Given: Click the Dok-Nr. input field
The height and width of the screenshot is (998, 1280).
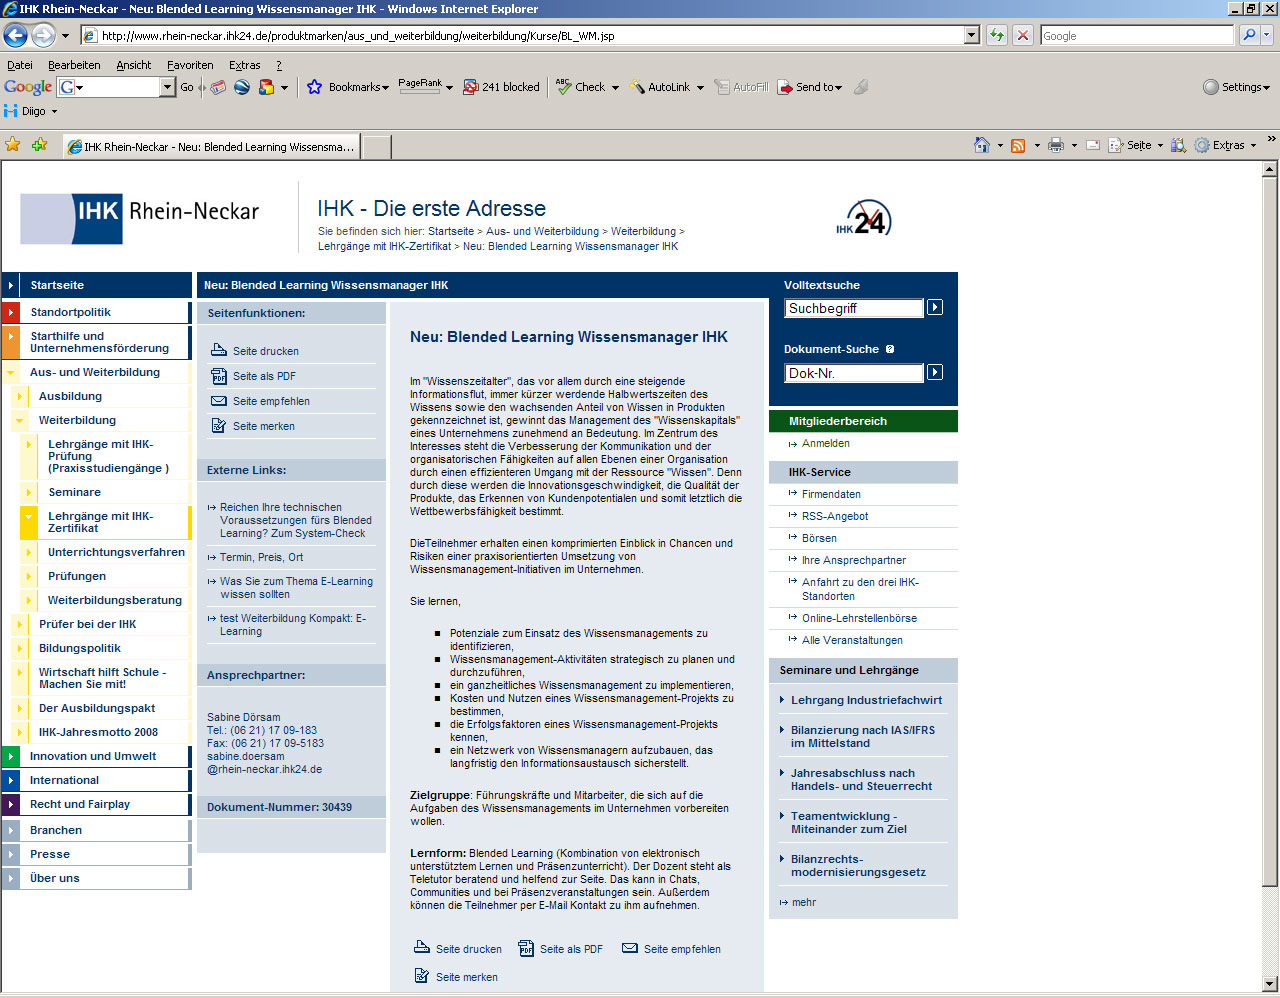Looking at the screenshot, I should click(854, 373).
